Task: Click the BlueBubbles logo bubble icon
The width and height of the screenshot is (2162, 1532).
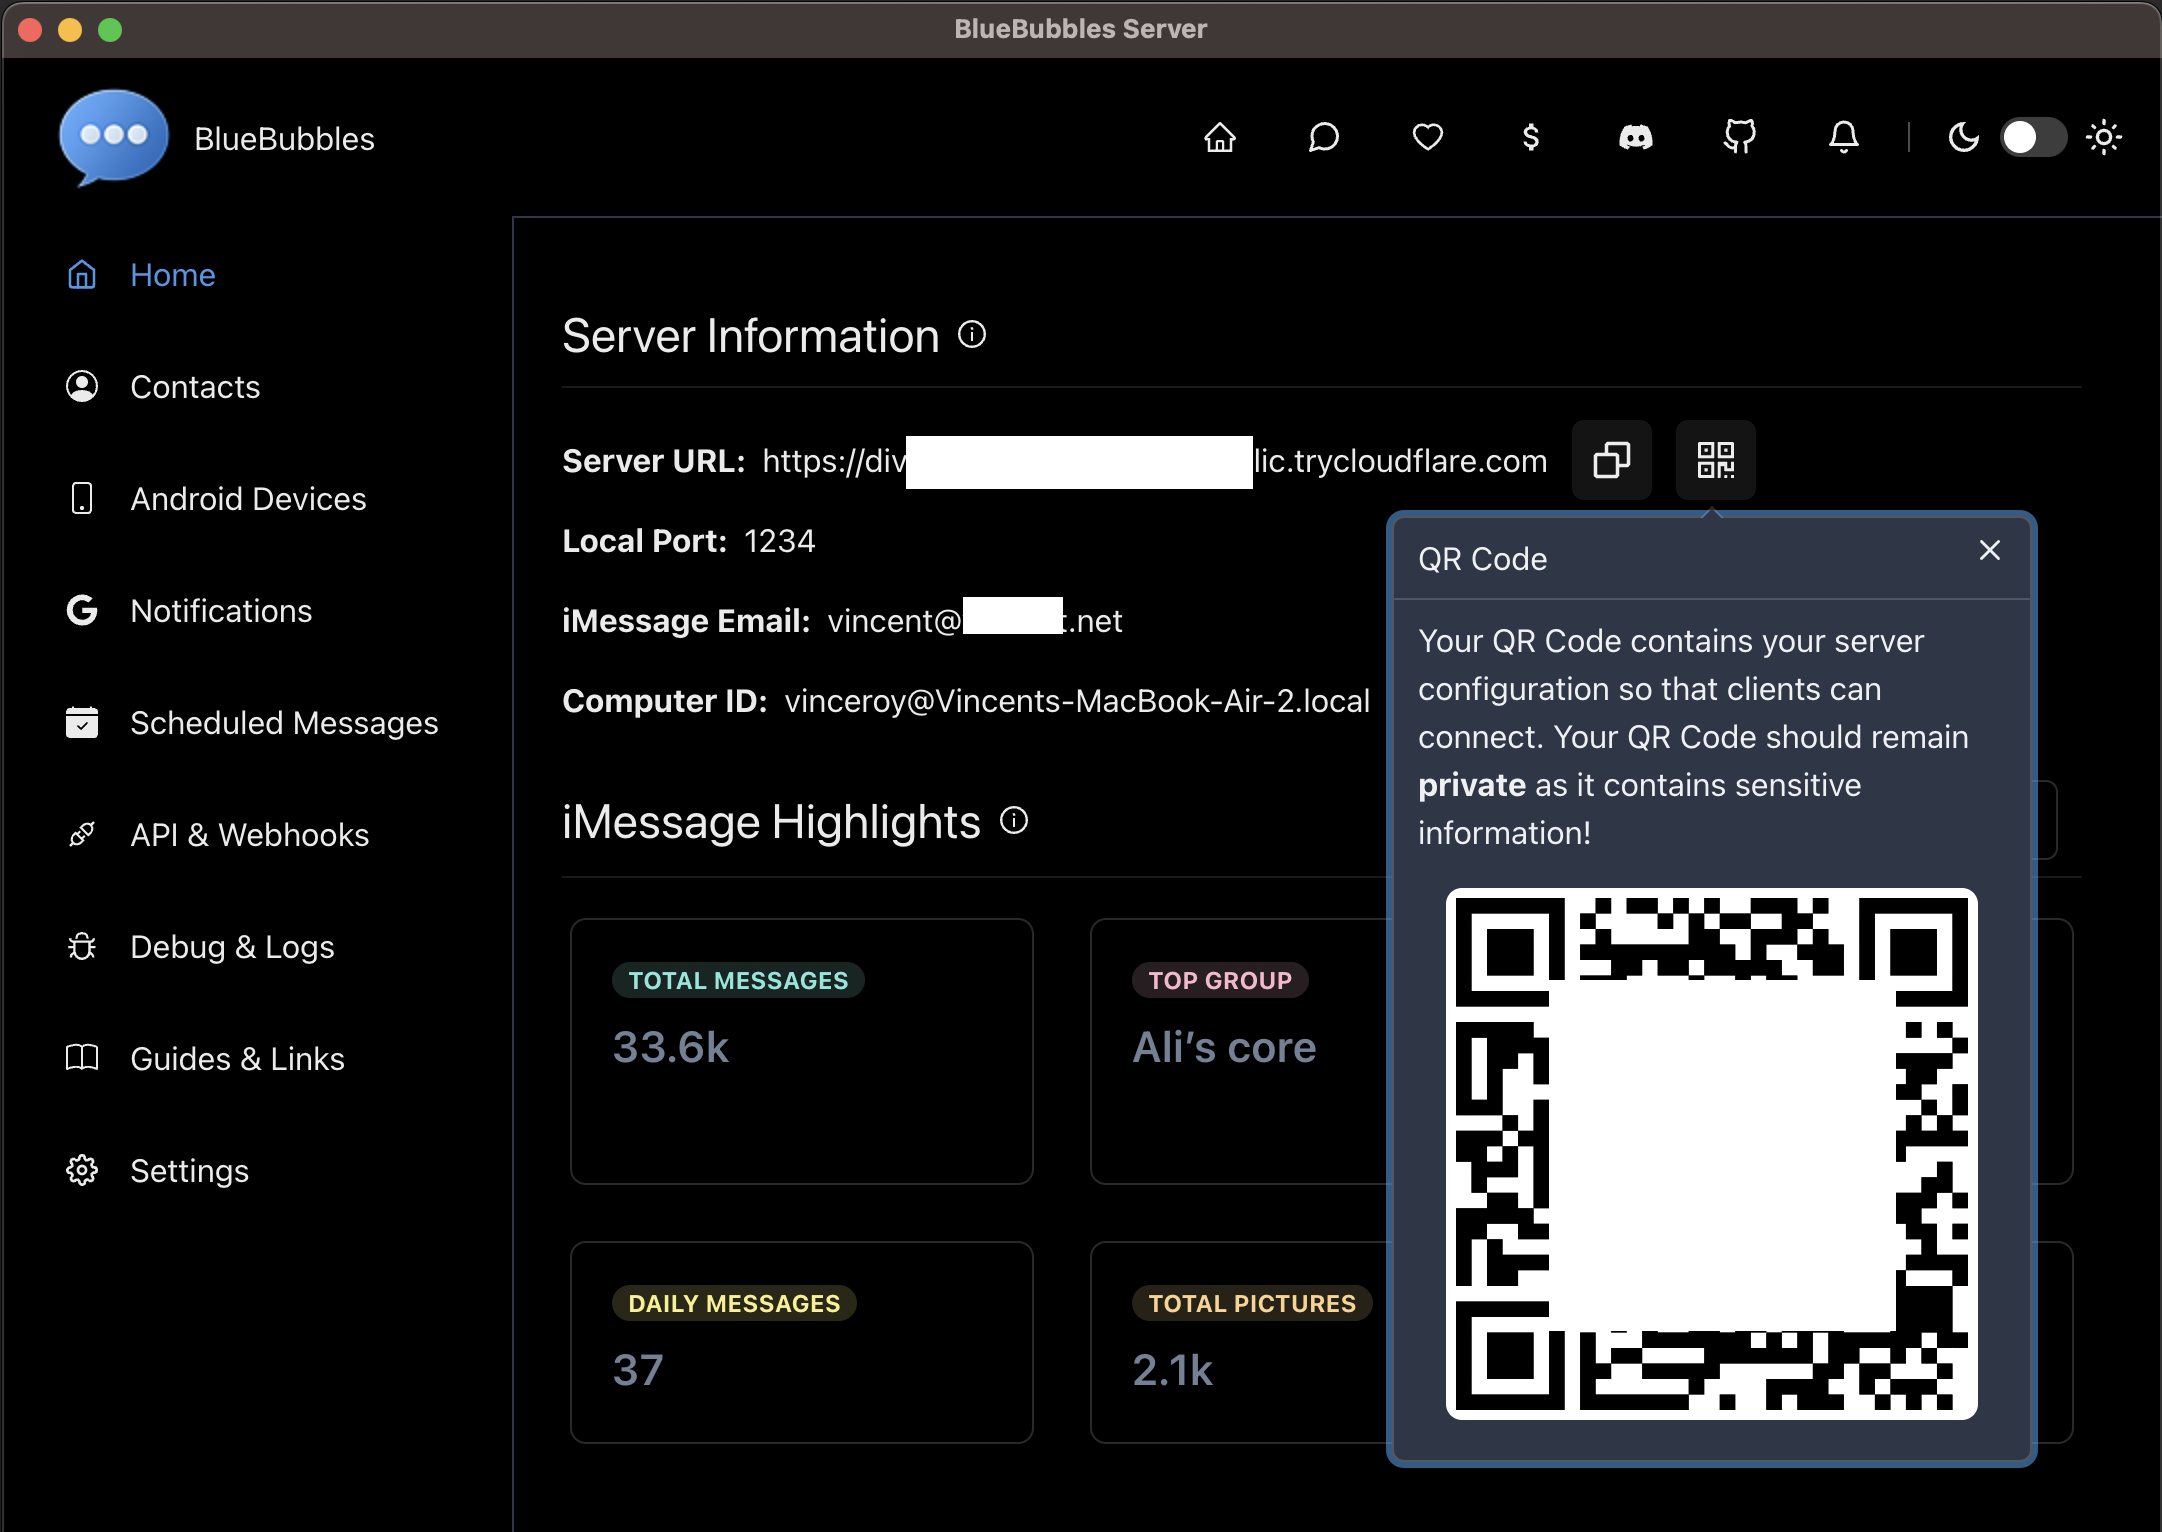Action: (113, 138)
